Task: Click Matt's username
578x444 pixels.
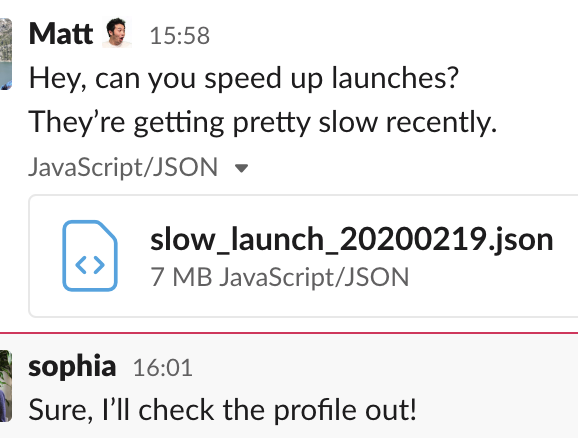Action: pyautogui.click(x=61, y=34)
